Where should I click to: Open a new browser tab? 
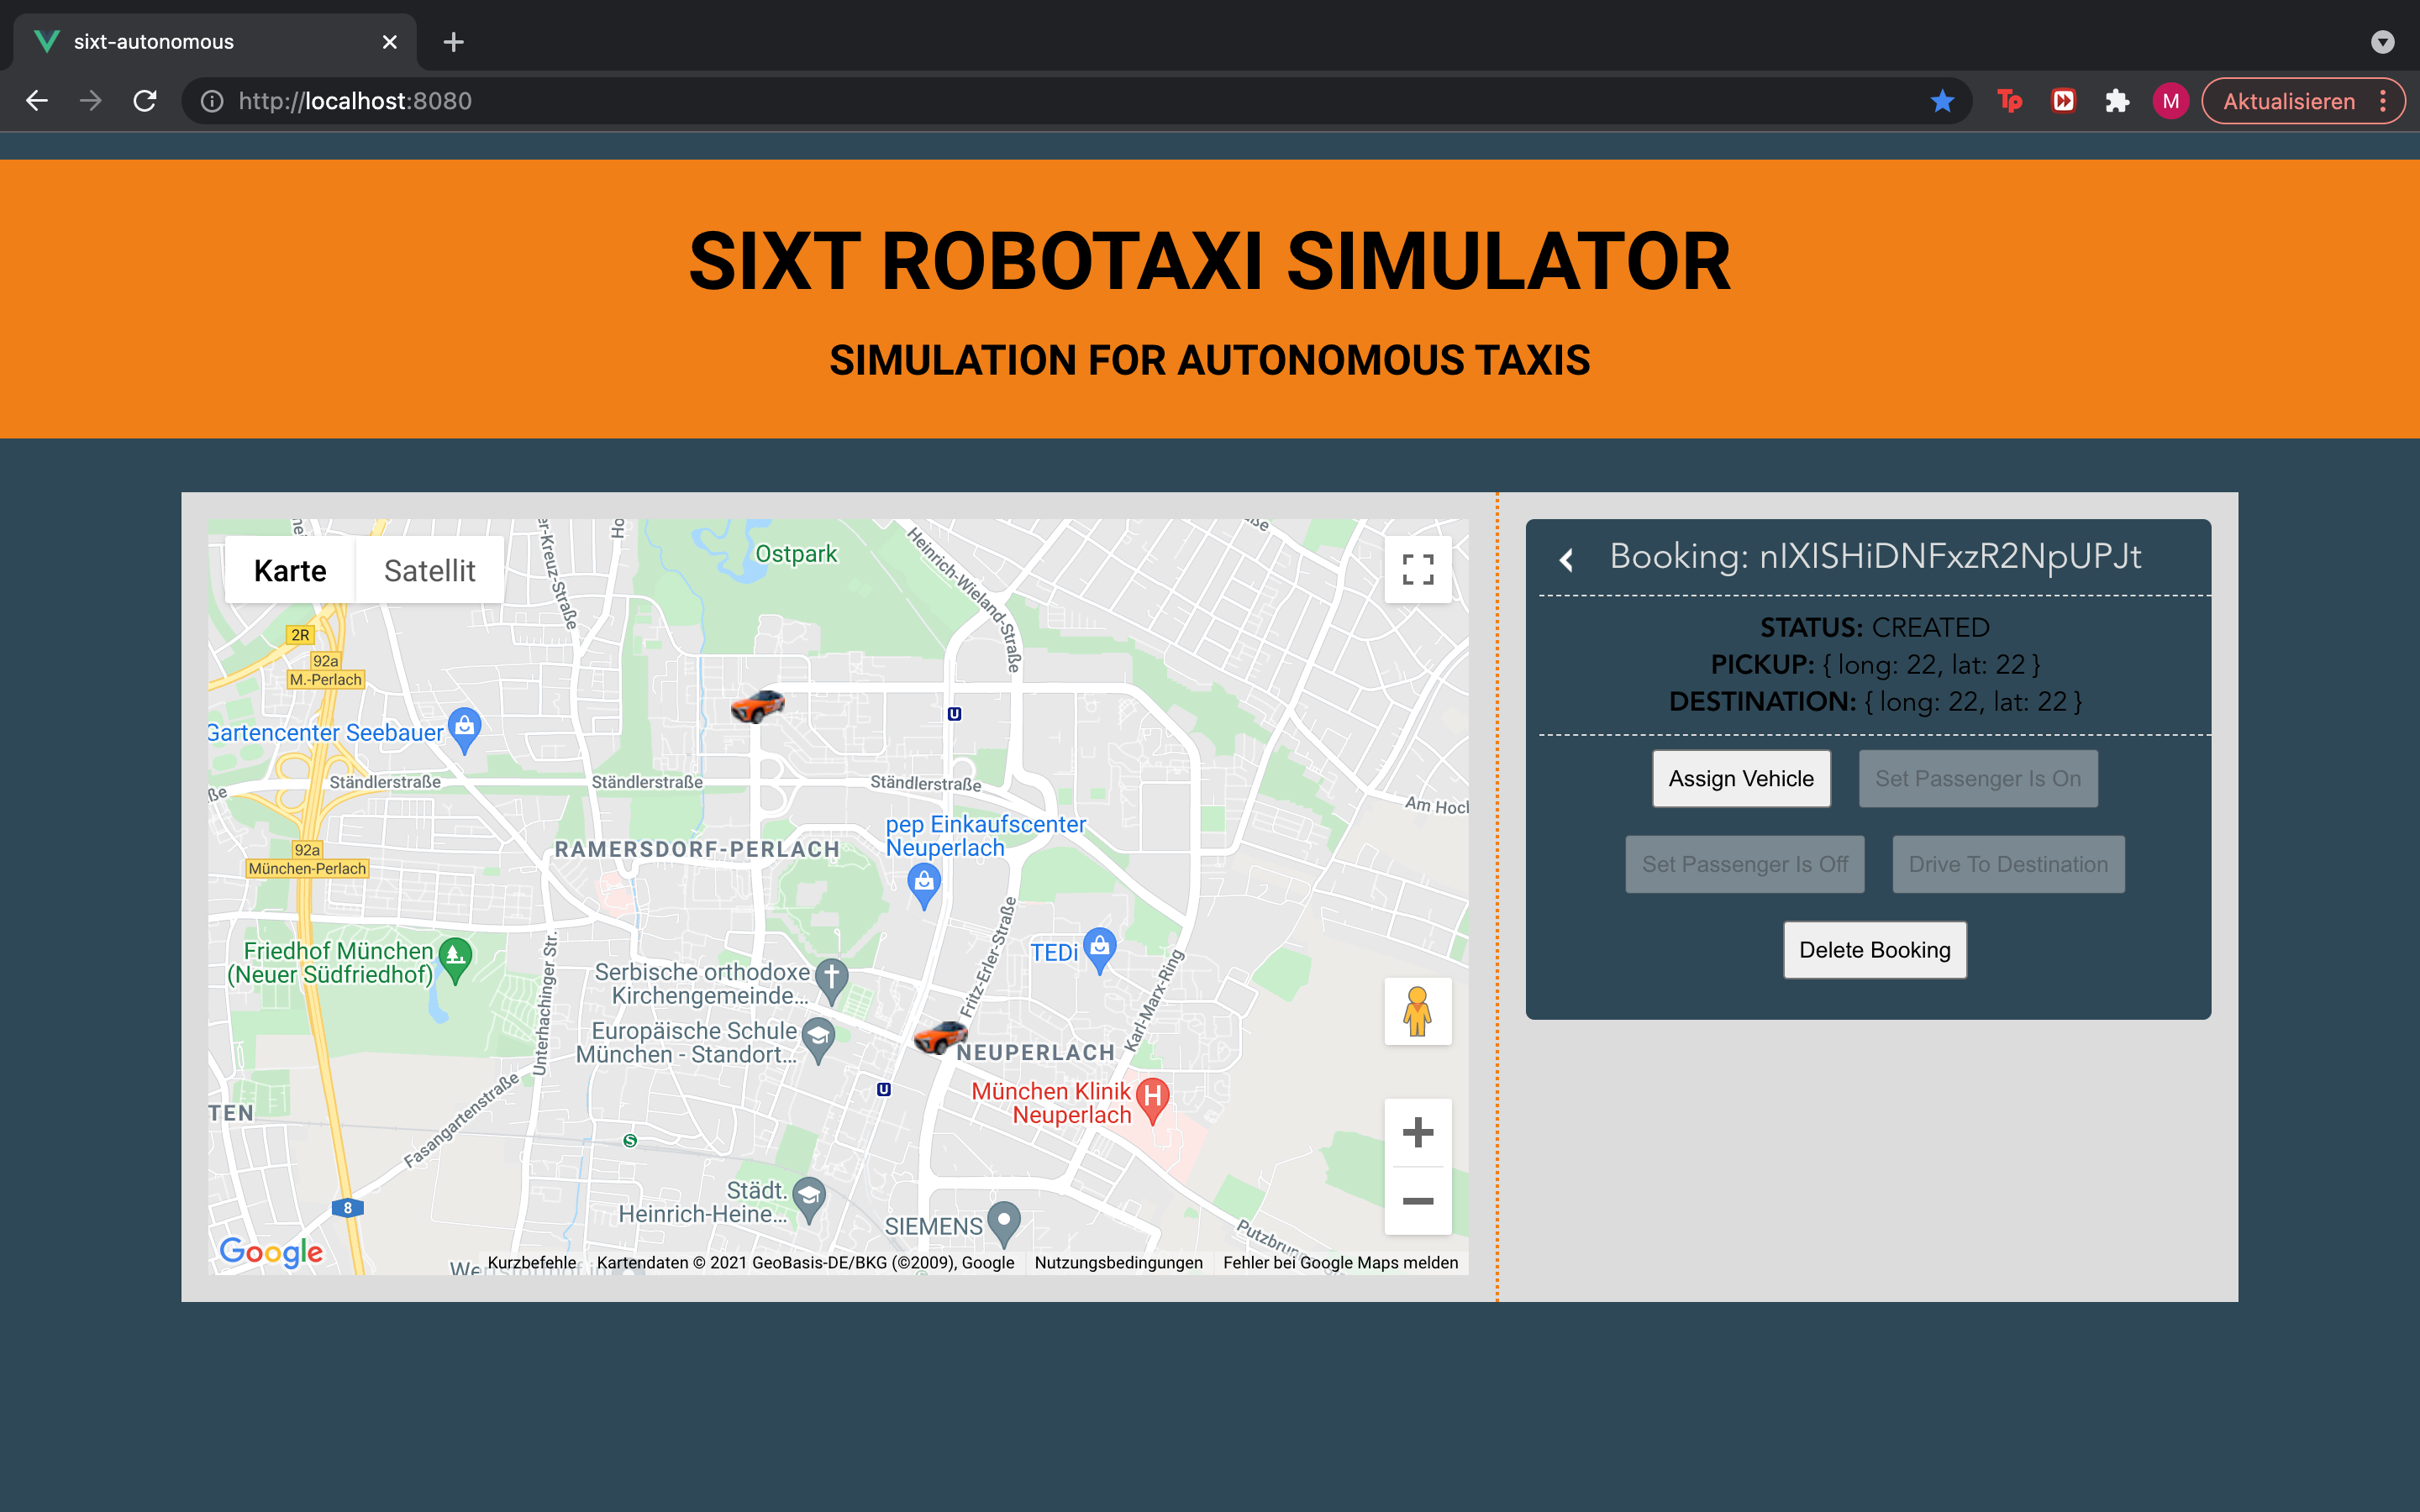pyautogui.click(x=453, y=42)
